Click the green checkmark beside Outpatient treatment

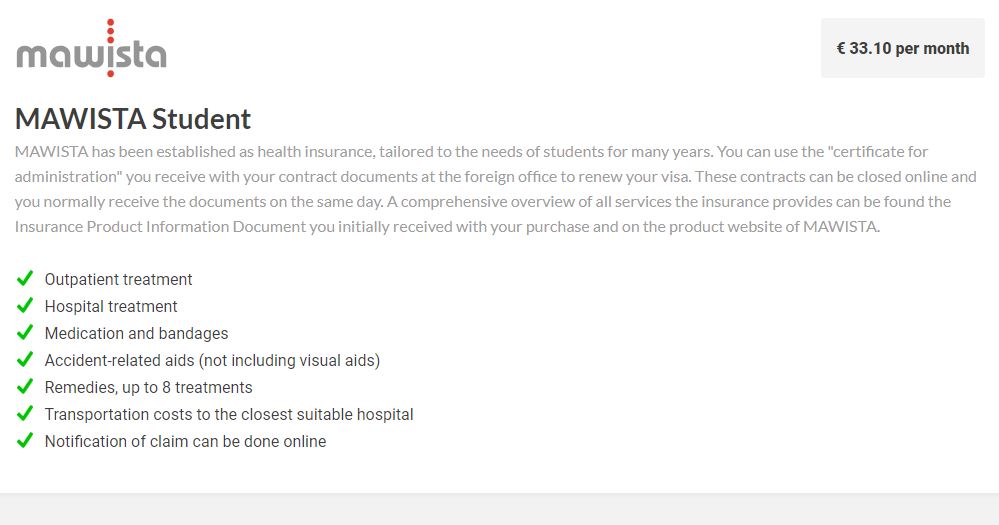click(x=25, y=278)
